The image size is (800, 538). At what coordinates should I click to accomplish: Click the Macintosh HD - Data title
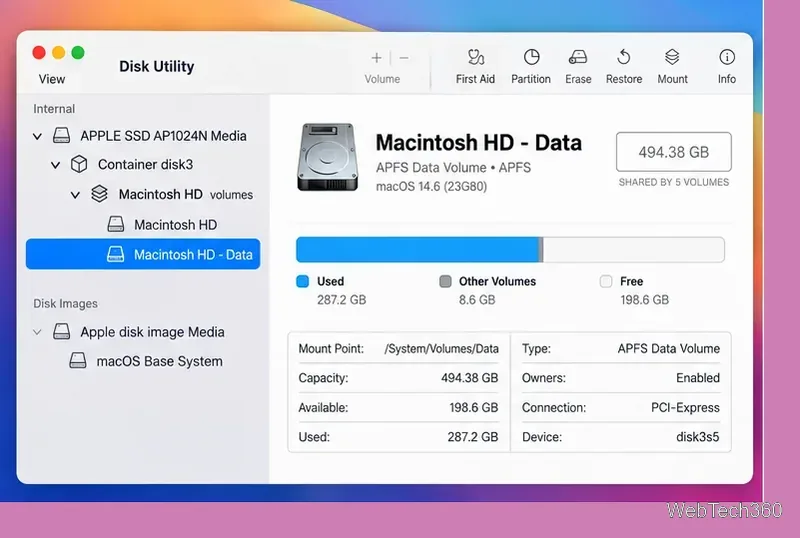click(479, 142)
